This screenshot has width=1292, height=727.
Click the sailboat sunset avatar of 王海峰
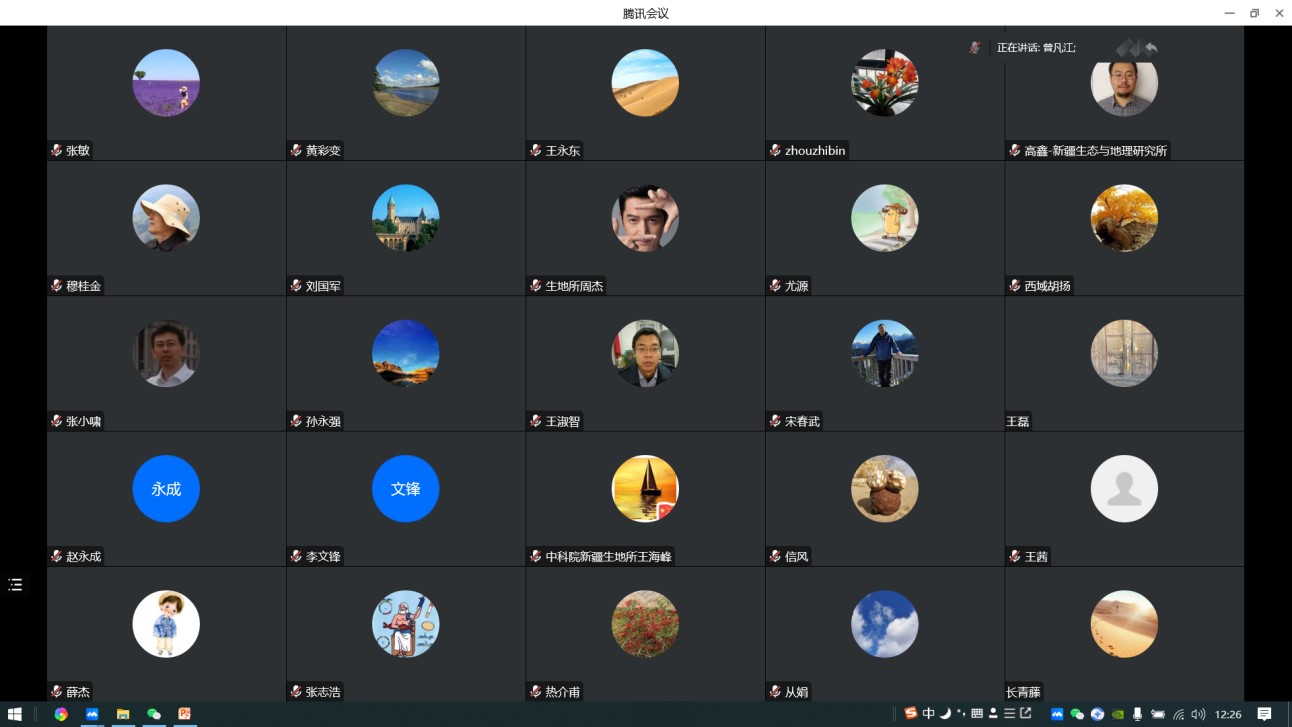pos(645,489)
